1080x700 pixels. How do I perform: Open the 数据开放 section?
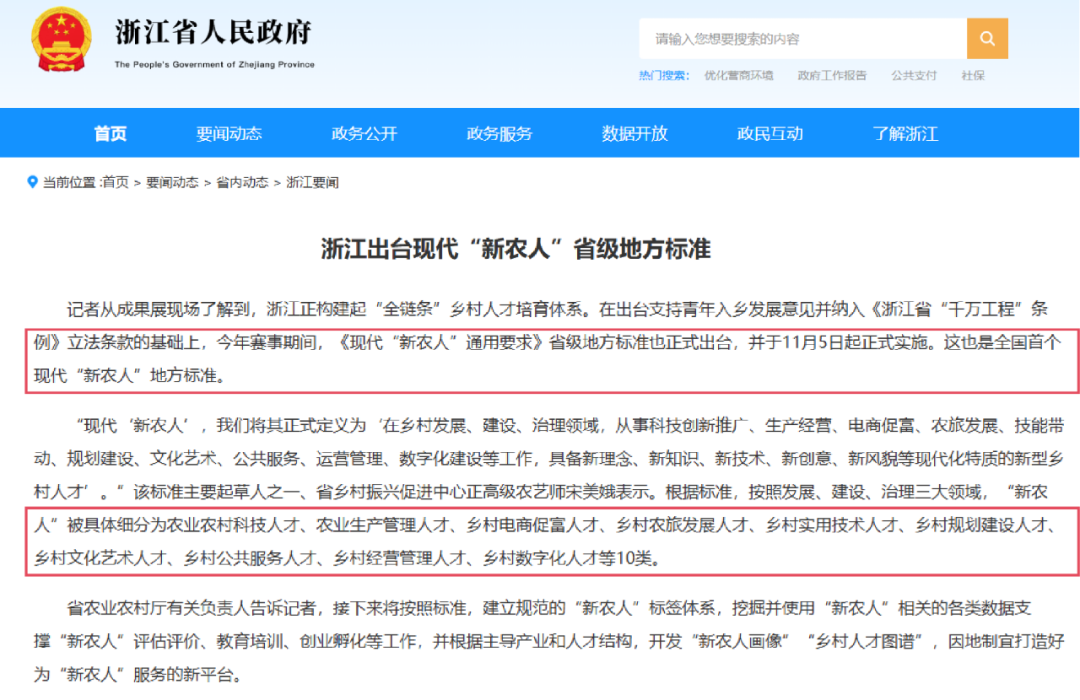pyautogui.click(x=636, y=132)
